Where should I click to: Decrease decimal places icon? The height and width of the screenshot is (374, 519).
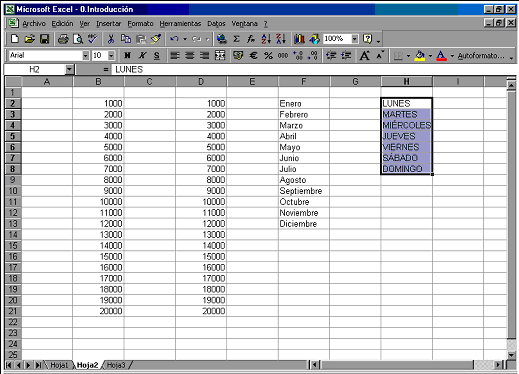click(x=313, y=55)
